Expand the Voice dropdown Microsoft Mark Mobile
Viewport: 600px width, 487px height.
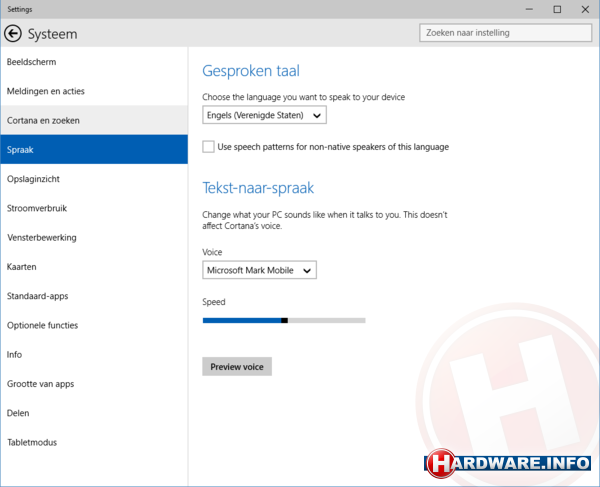click(x=259, y=270)
